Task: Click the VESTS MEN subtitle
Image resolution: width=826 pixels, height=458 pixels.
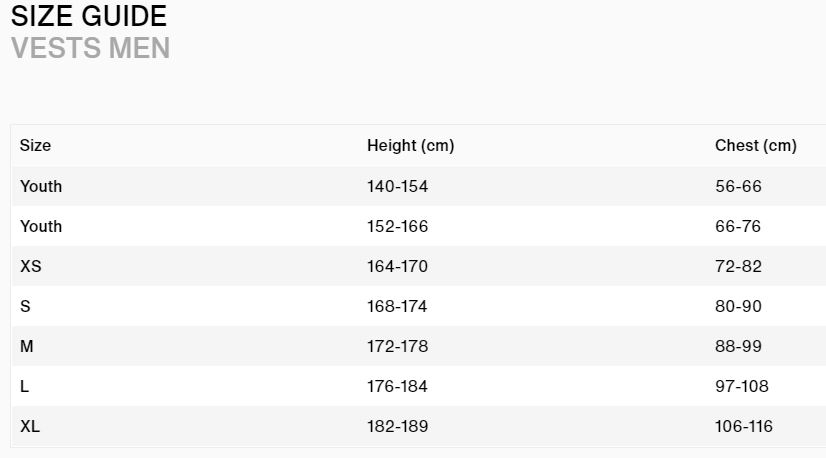Action: [91, 48]
